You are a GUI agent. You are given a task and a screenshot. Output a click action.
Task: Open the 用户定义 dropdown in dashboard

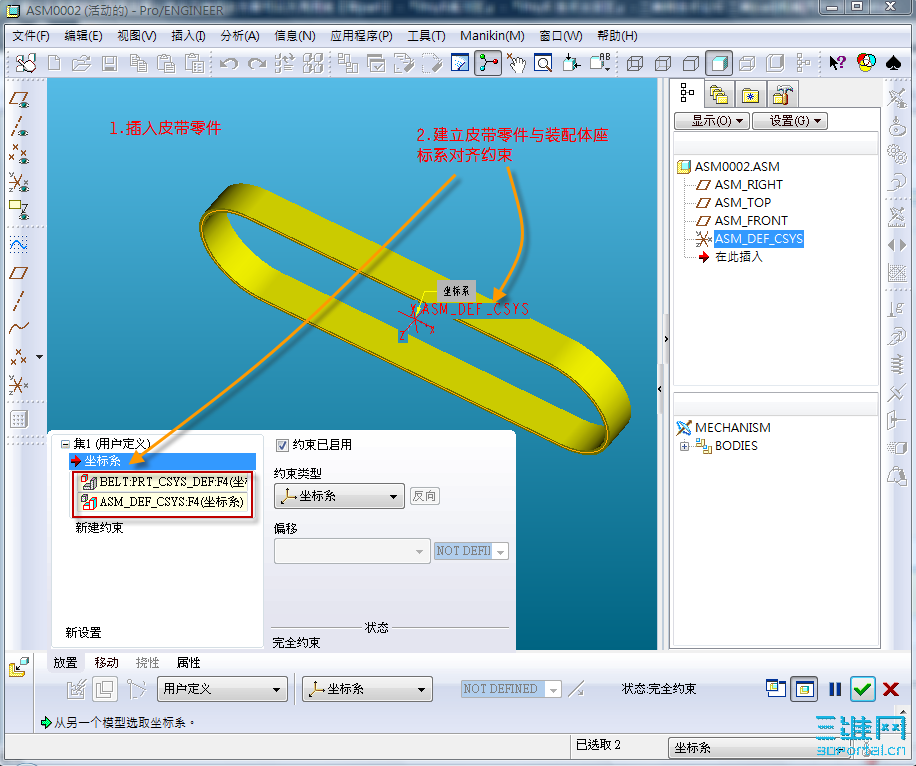point(222,689)
